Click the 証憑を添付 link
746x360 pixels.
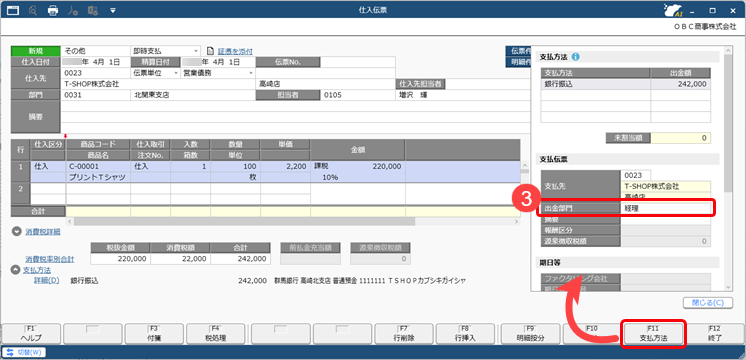(235, 51)
